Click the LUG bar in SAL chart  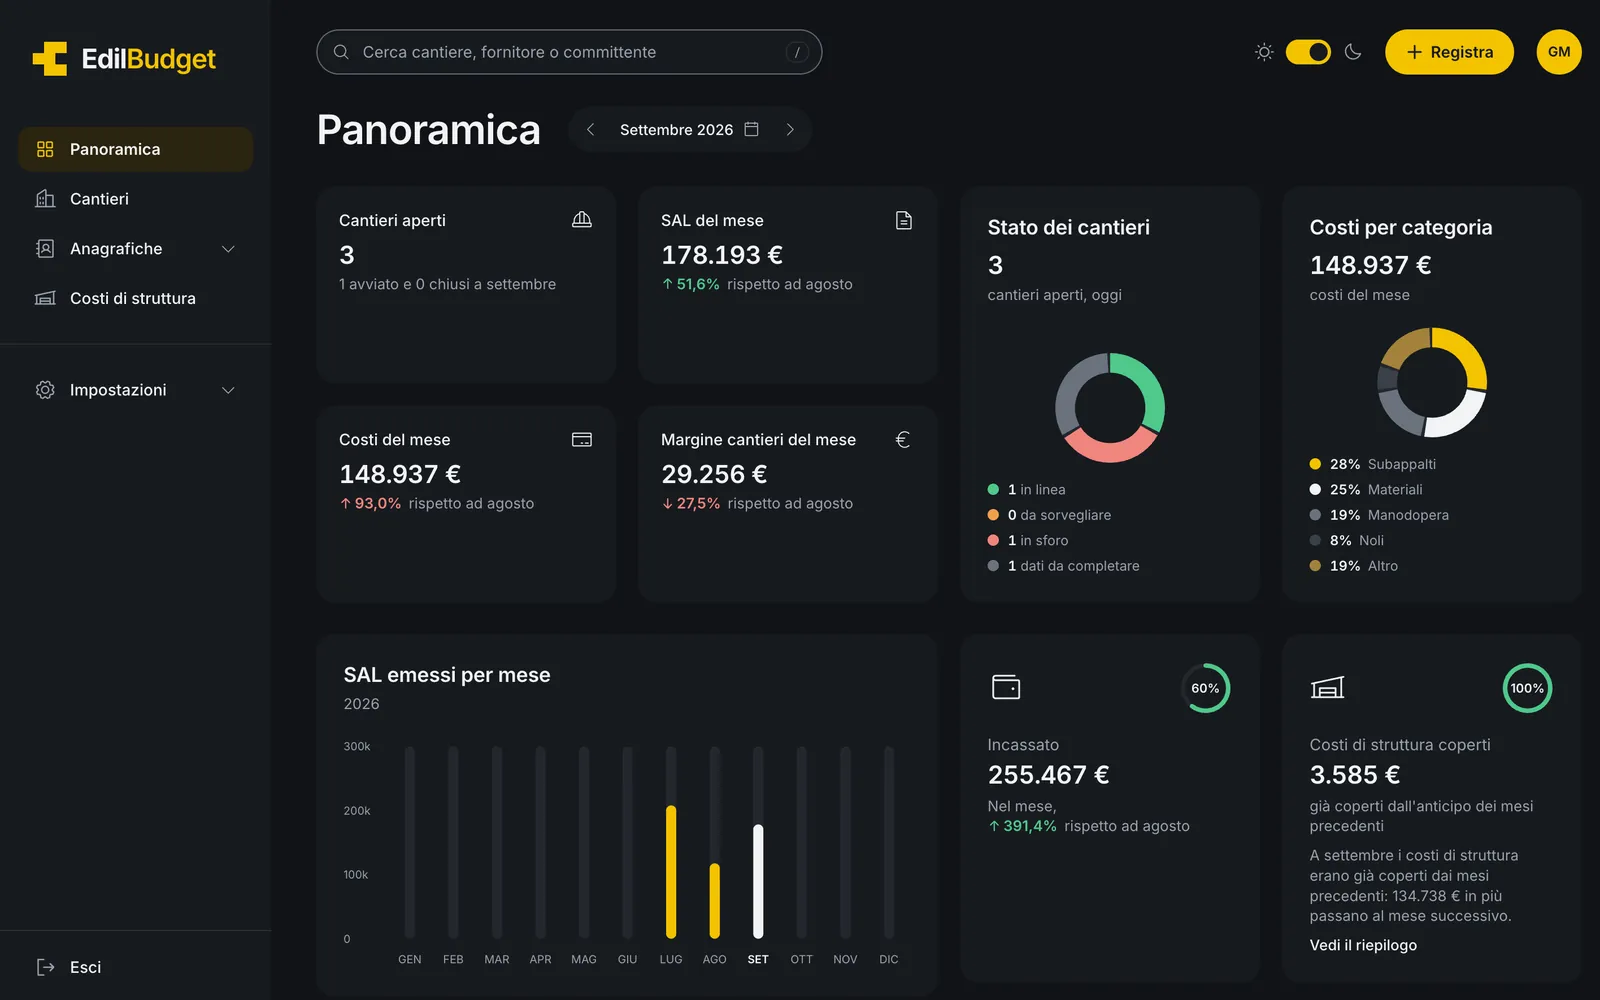[671, 872]
